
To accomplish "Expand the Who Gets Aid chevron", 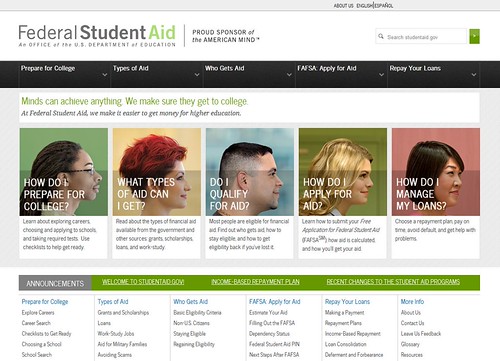I will pos(289,75).
